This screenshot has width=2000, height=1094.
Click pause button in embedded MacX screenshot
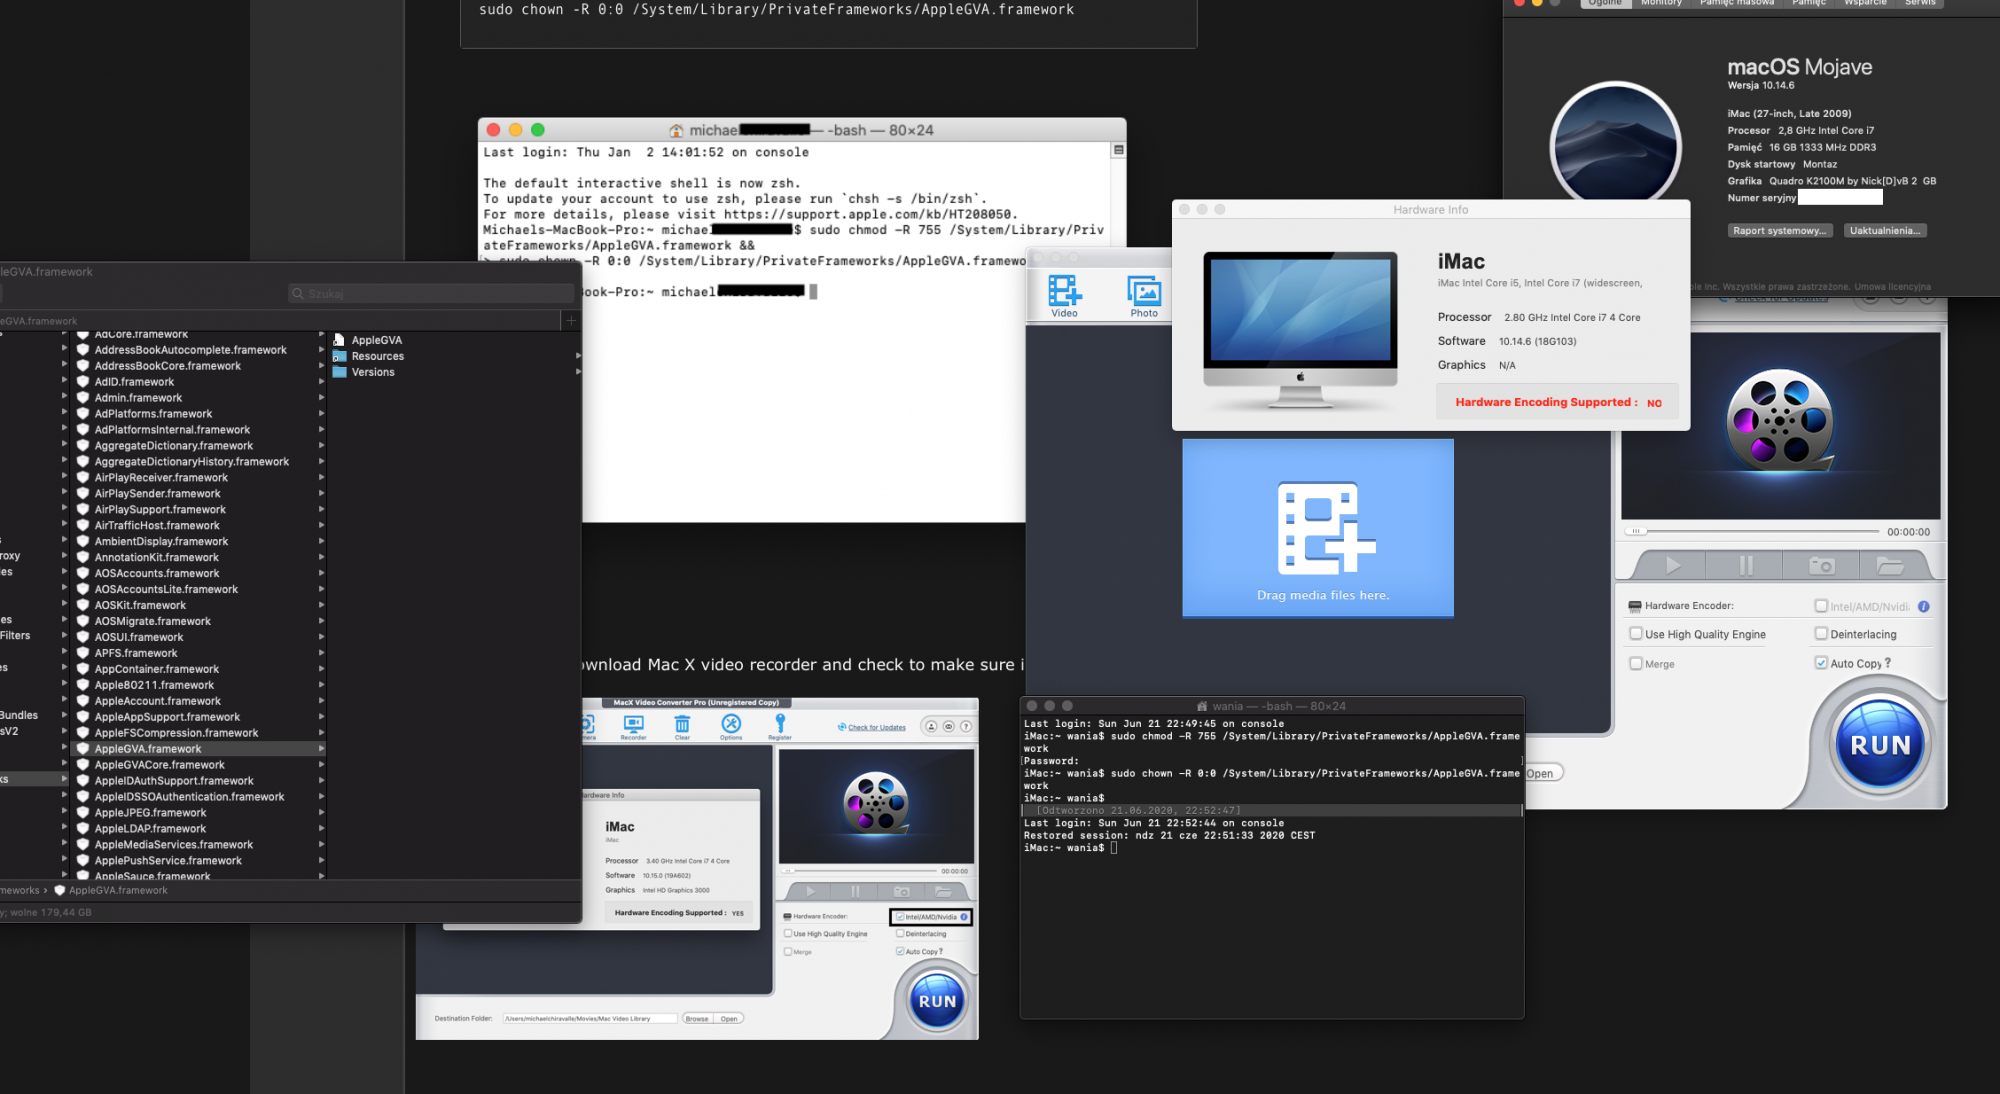click(x=855, y=891)
